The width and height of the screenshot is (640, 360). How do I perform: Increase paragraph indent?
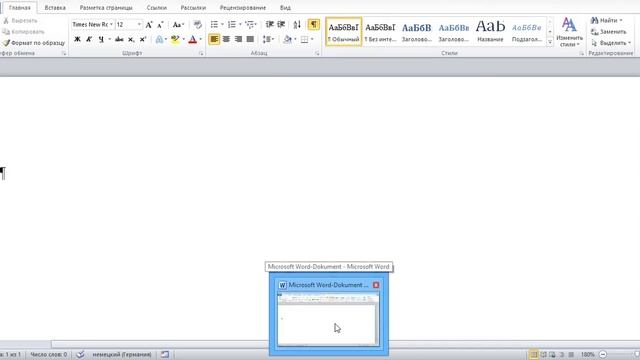[x=281, y=25]
